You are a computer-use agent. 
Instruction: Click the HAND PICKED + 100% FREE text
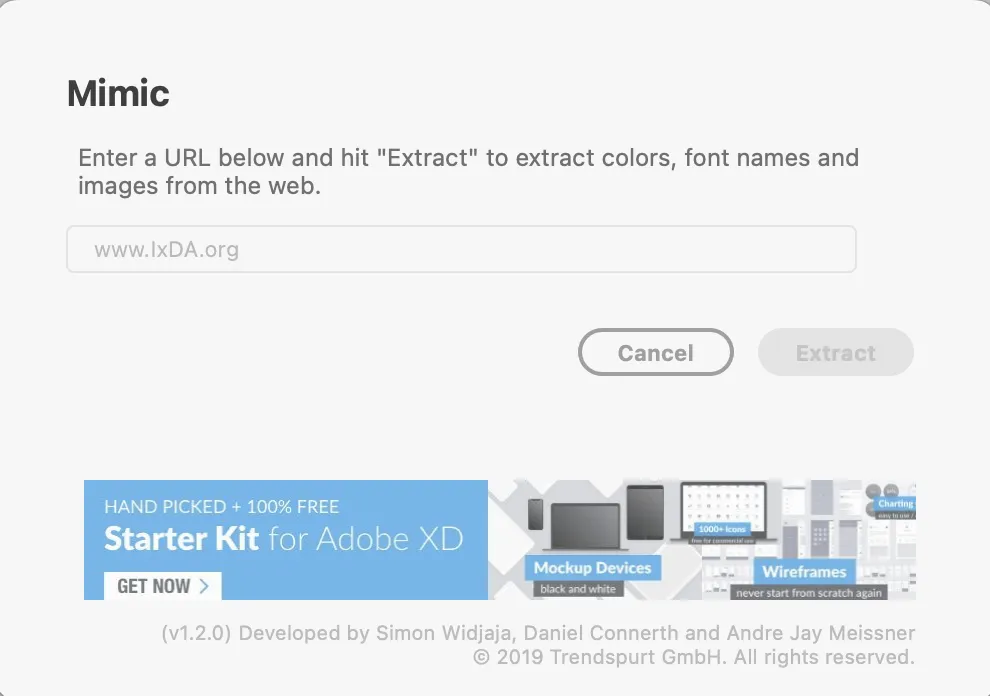tap(222, 507)
